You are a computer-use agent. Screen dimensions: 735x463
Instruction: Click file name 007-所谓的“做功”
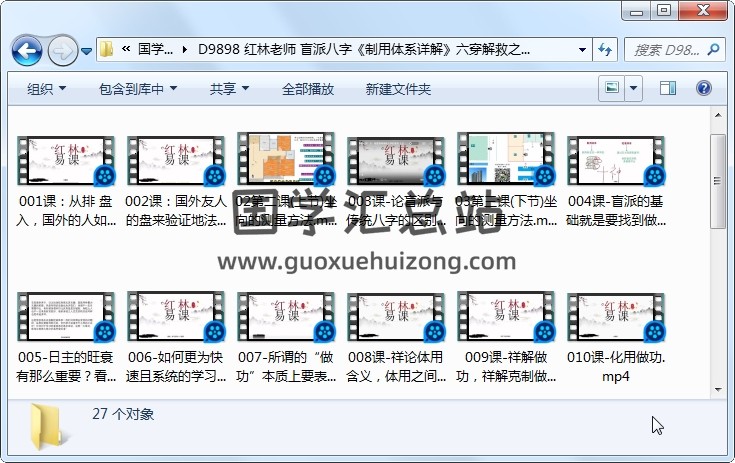(286, 366)
